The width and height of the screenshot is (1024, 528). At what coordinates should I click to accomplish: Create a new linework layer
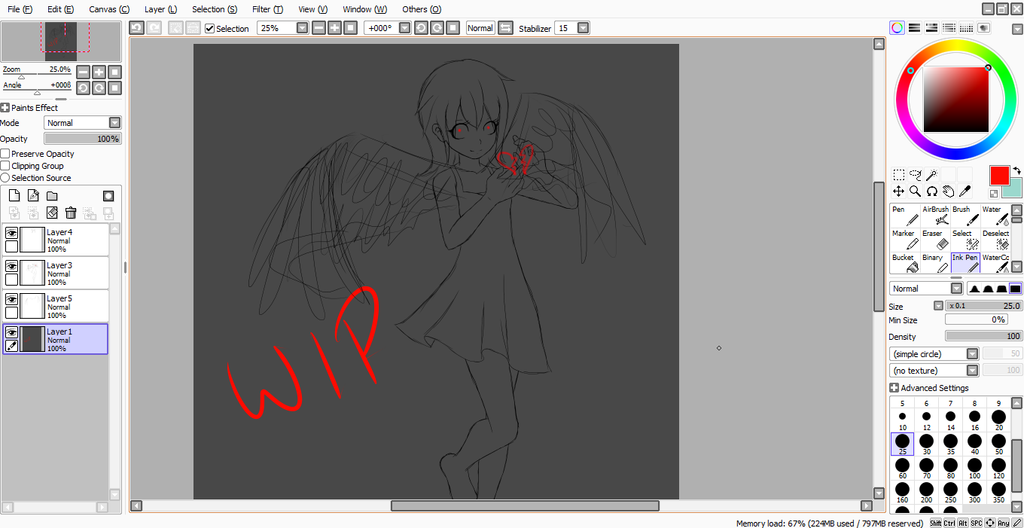pyautogui.click(x=33, y=195)
